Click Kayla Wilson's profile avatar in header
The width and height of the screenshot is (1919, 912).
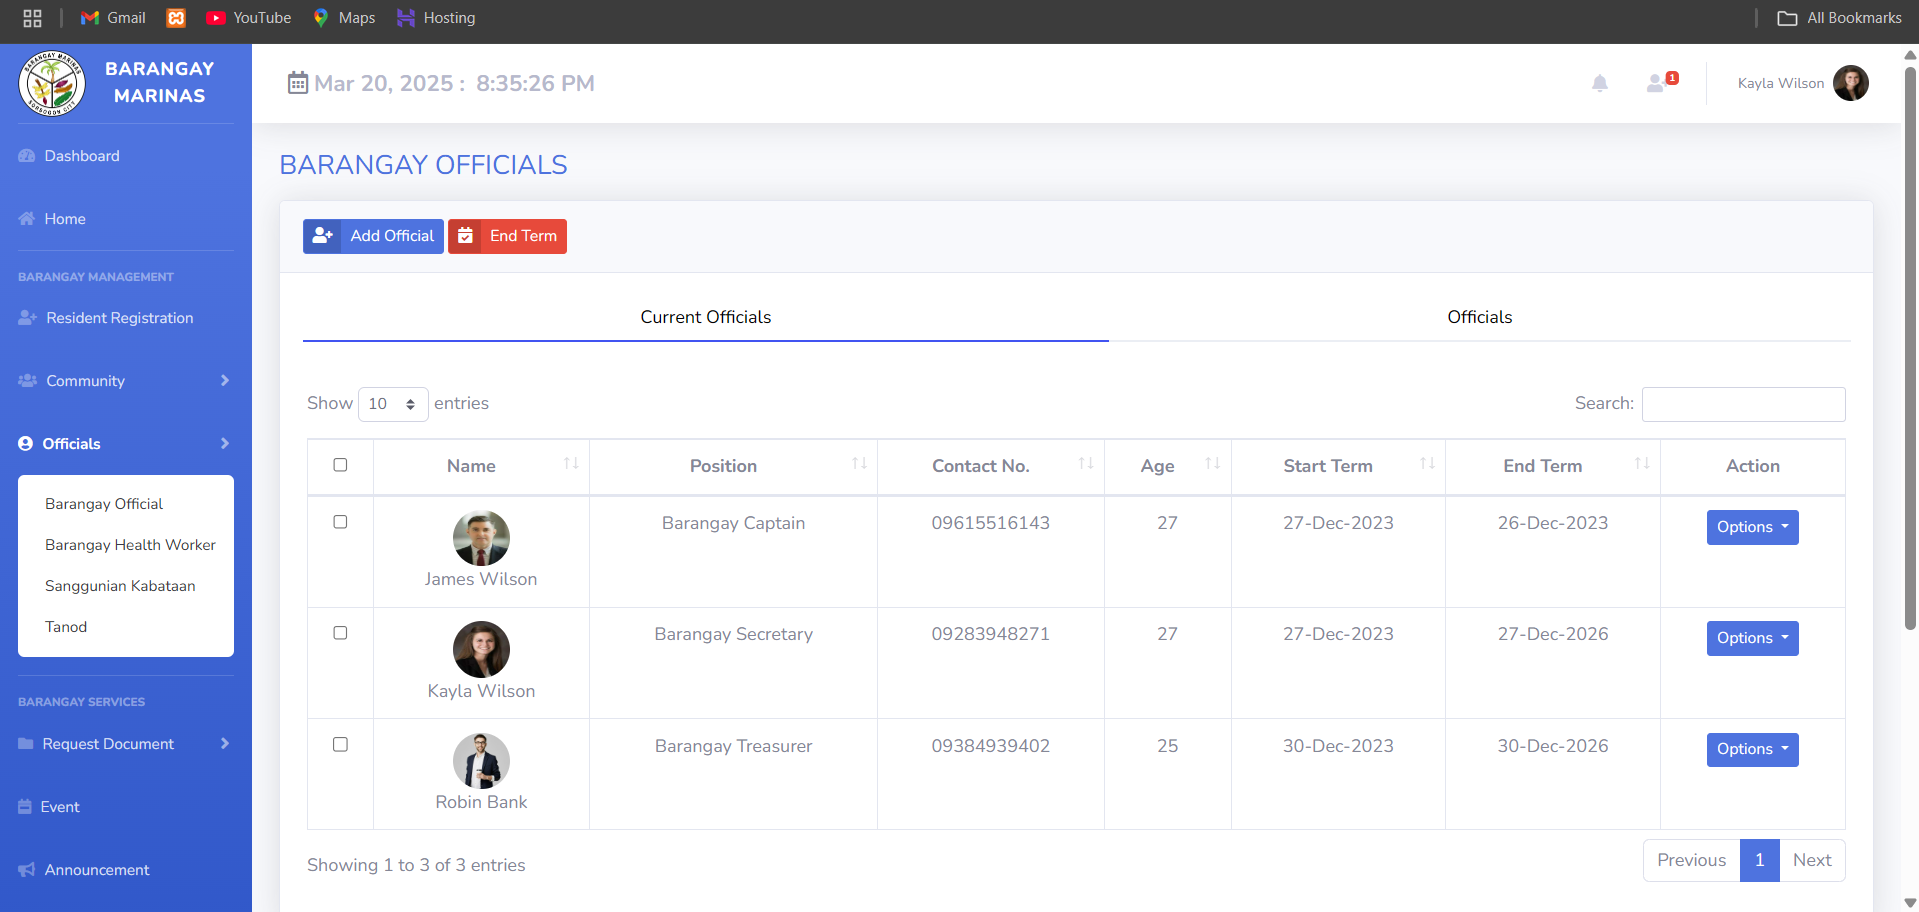[1850, 83]
